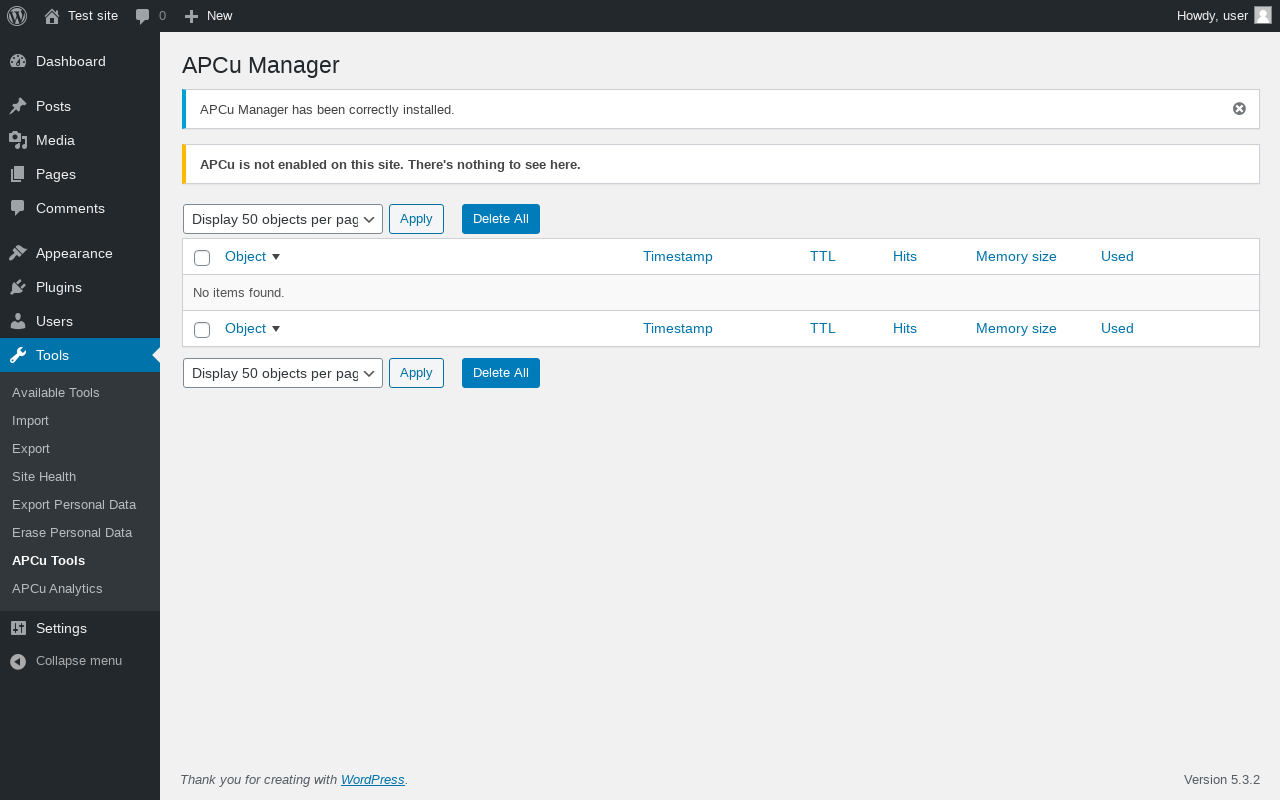The width and height of the screenshot is (1280, 800).
Task: Sort by Used in the table header
Action: (1117, 256)
